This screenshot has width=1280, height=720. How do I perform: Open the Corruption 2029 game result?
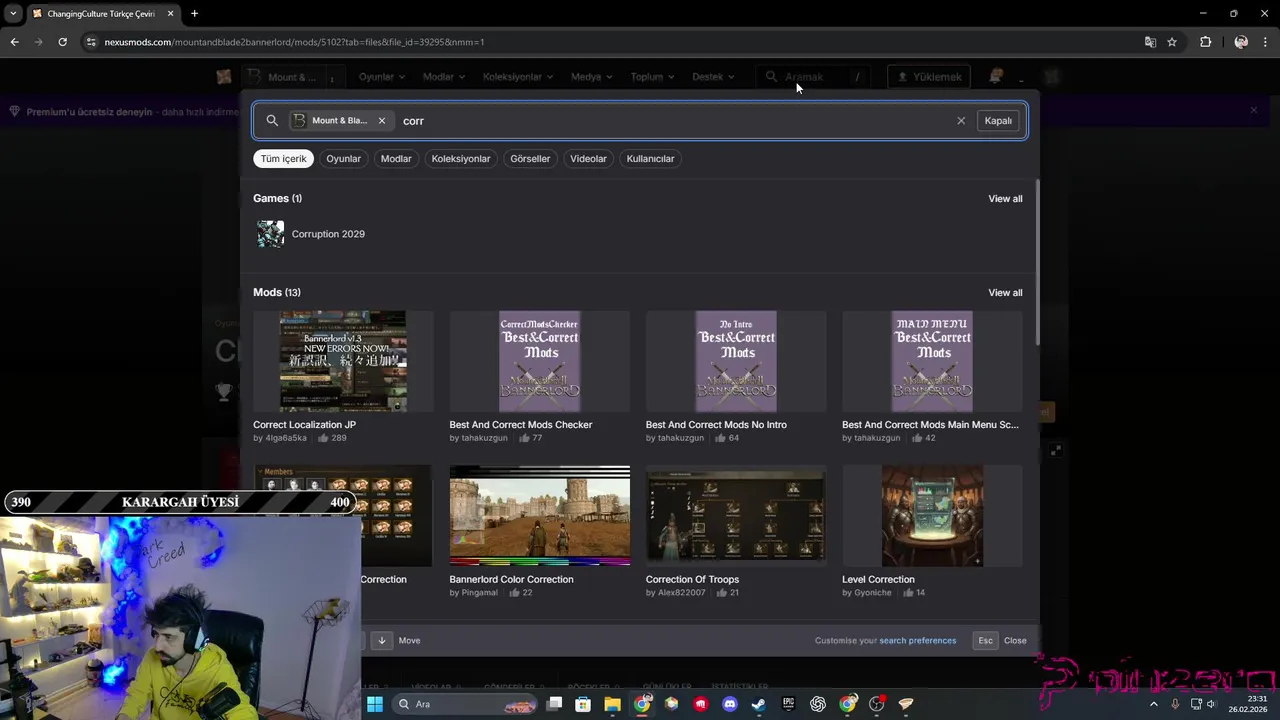point(328,234)
